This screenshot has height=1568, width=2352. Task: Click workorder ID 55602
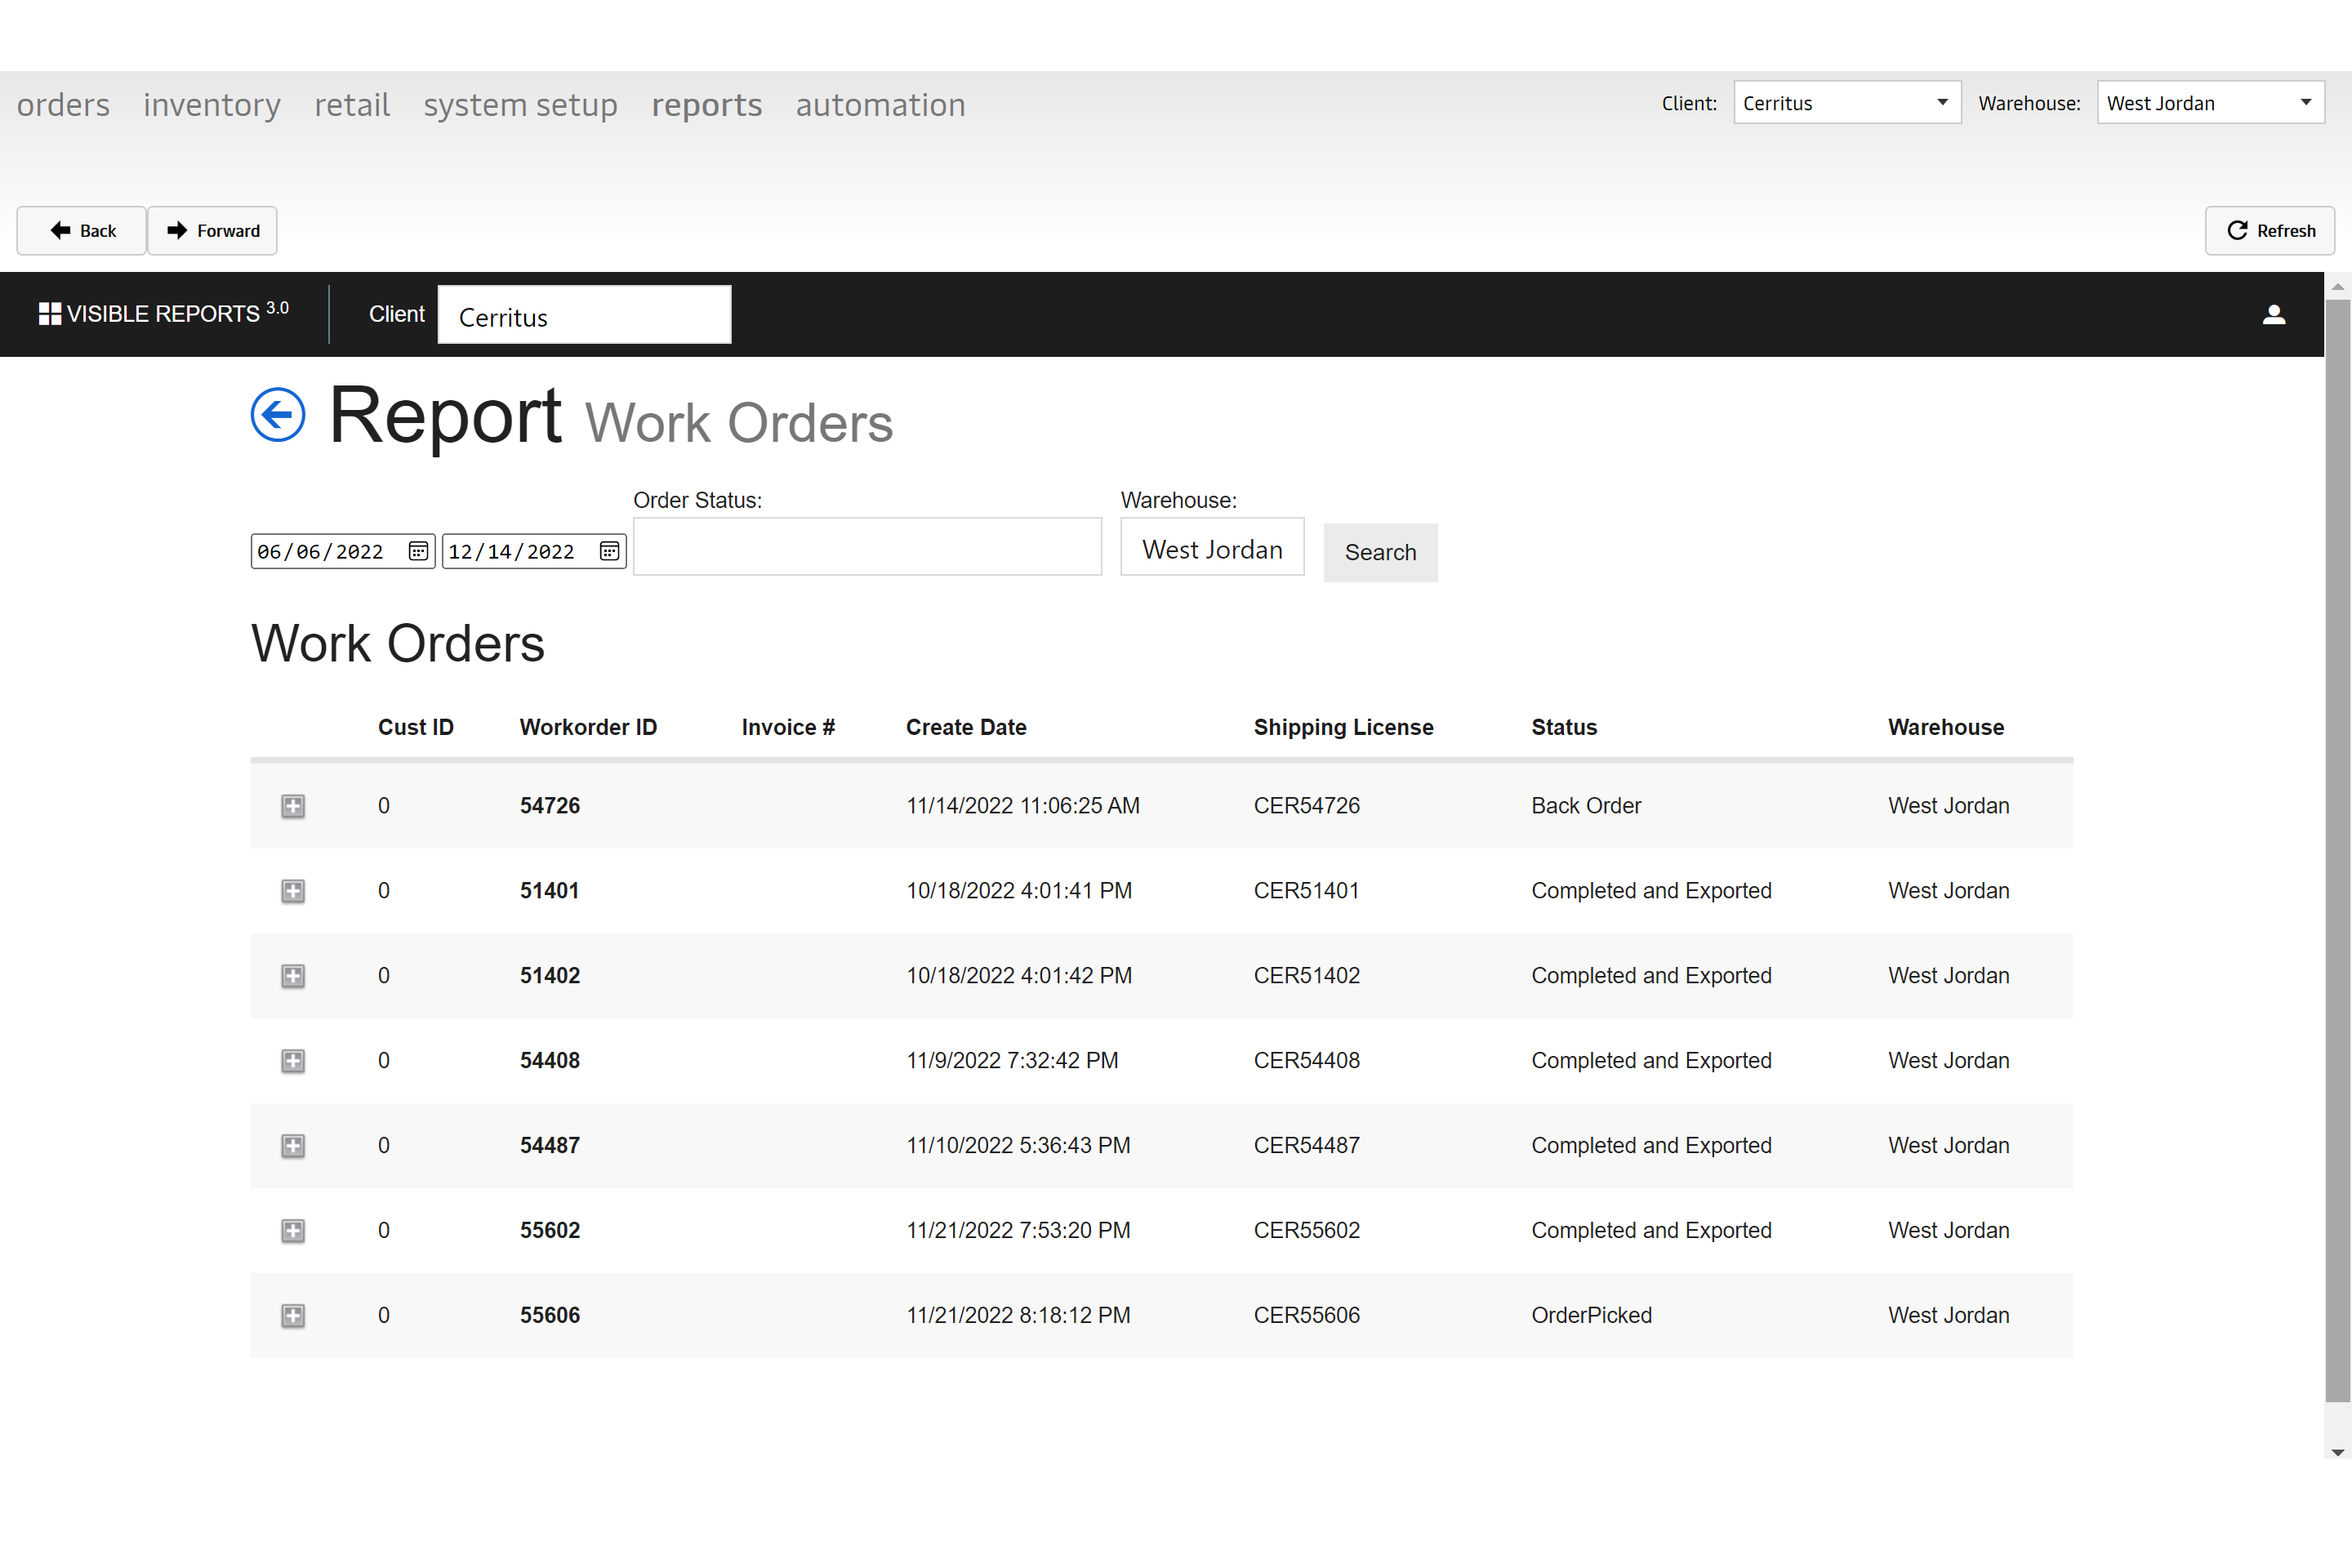coord(550,1231)
